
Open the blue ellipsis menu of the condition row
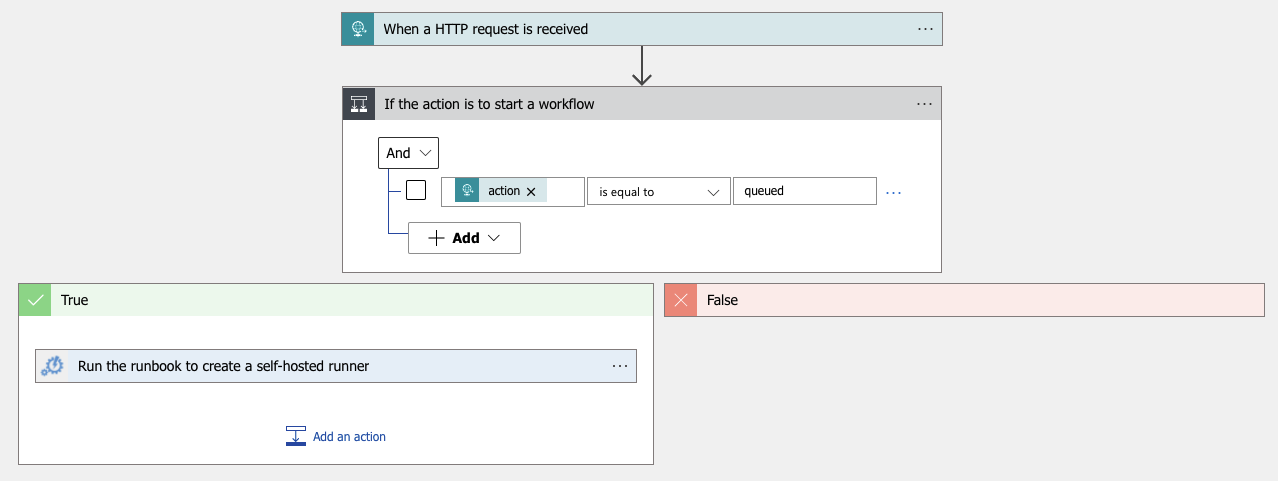(x=894, y=192)
